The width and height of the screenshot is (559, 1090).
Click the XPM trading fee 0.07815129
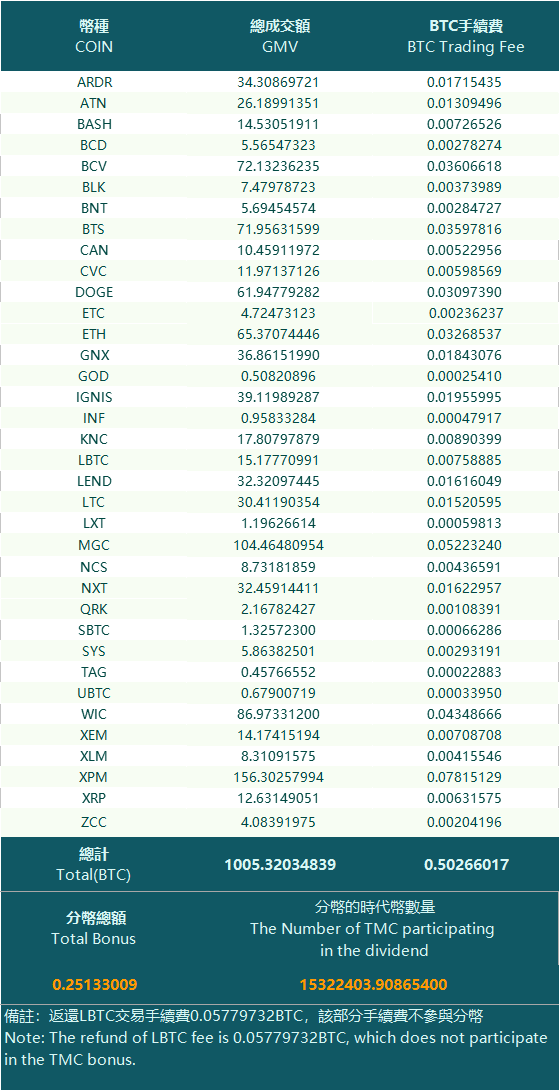464,776
